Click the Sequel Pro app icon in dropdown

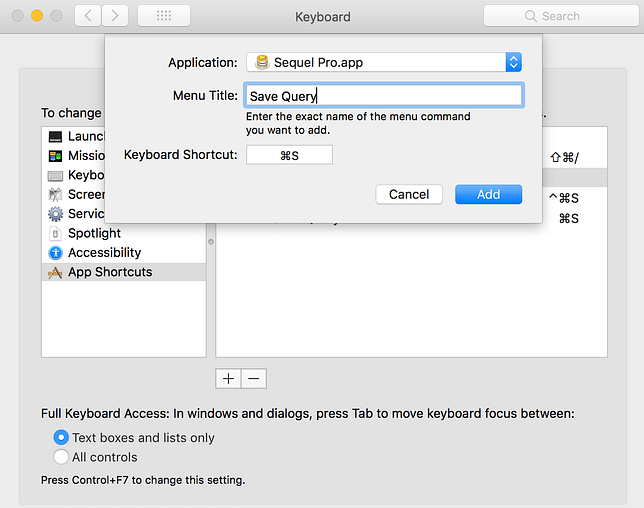click(262, 62)
